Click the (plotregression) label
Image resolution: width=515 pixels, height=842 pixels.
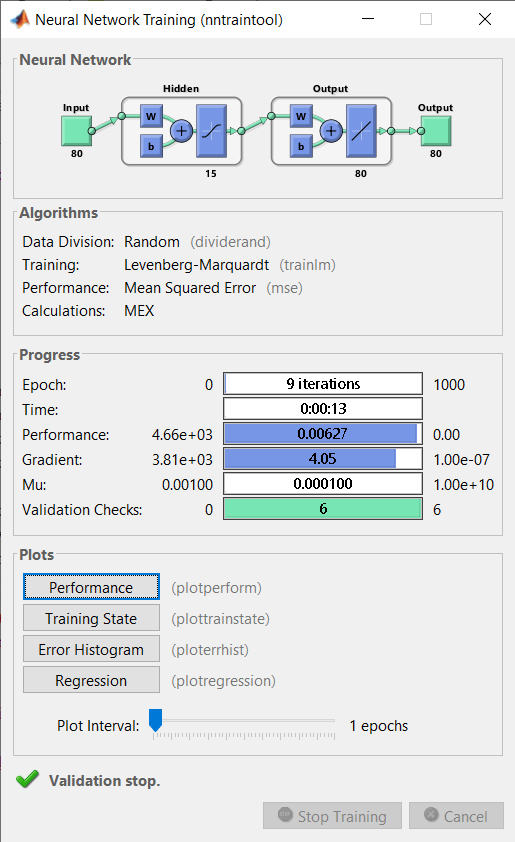[x=223, y=681]
